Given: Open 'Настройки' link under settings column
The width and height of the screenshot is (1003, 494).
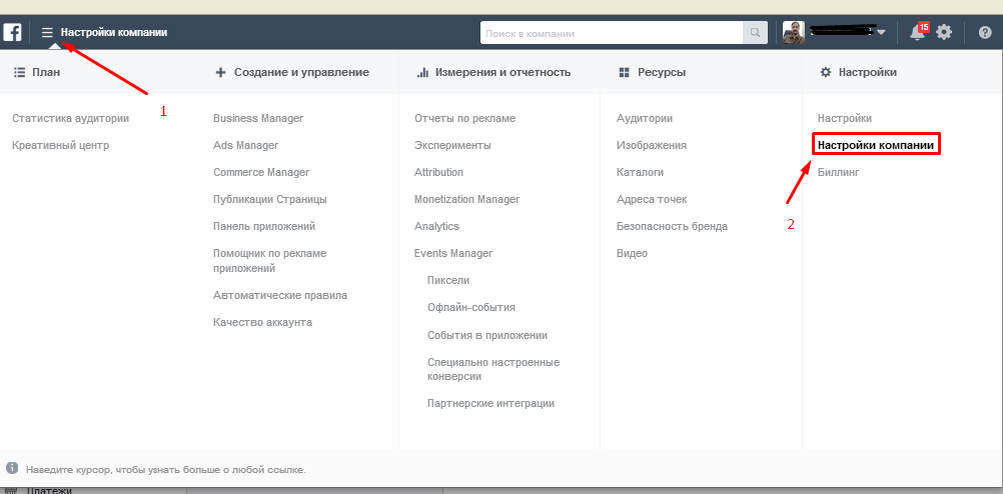Looking at the screenshot, I should (x=845, y=118).
